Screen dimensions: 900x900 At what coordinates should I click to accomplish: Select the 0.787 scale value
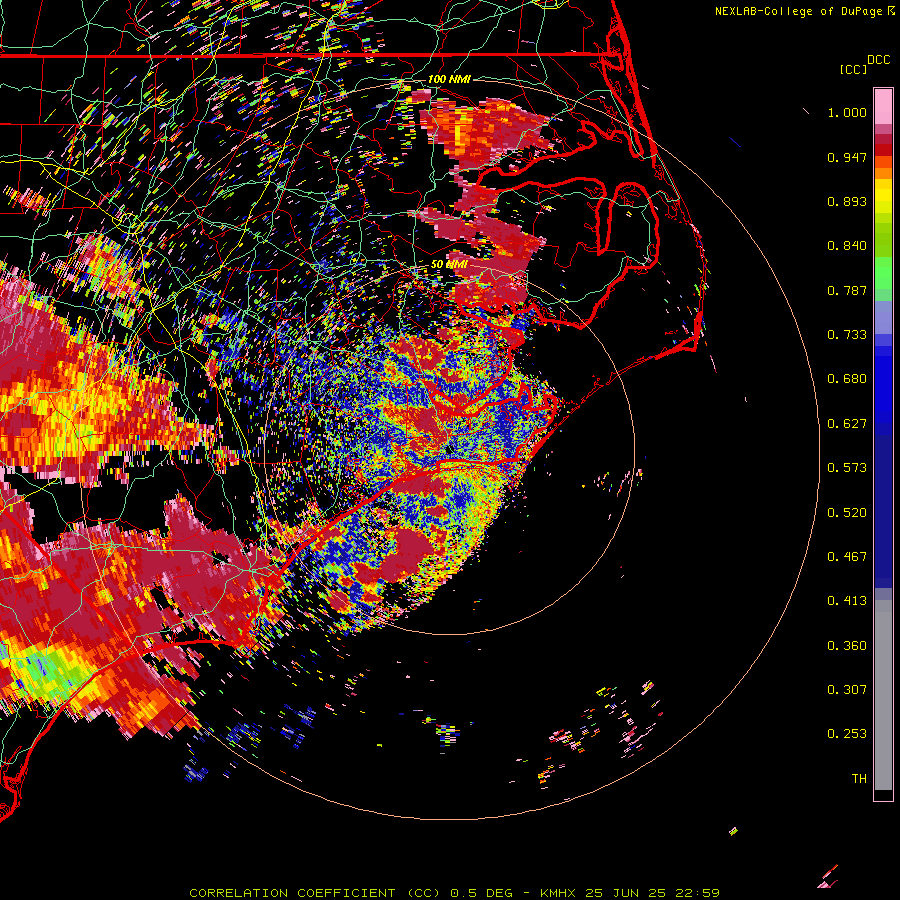coord(847,290)
